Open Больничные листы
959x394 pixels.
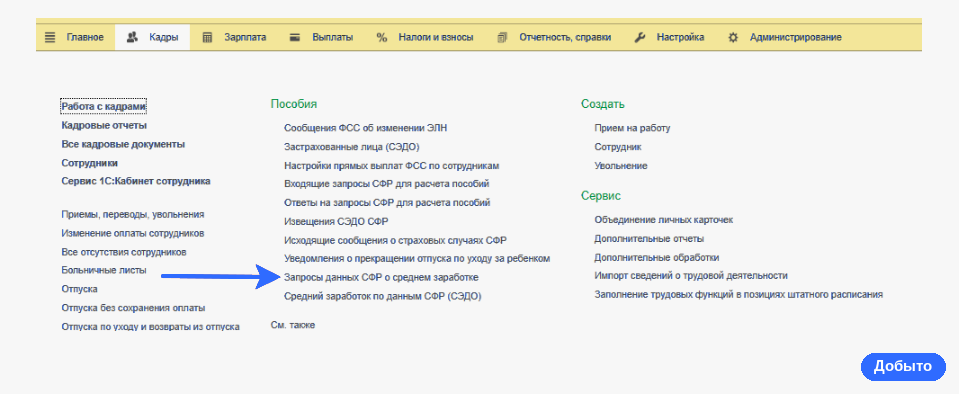104,270
